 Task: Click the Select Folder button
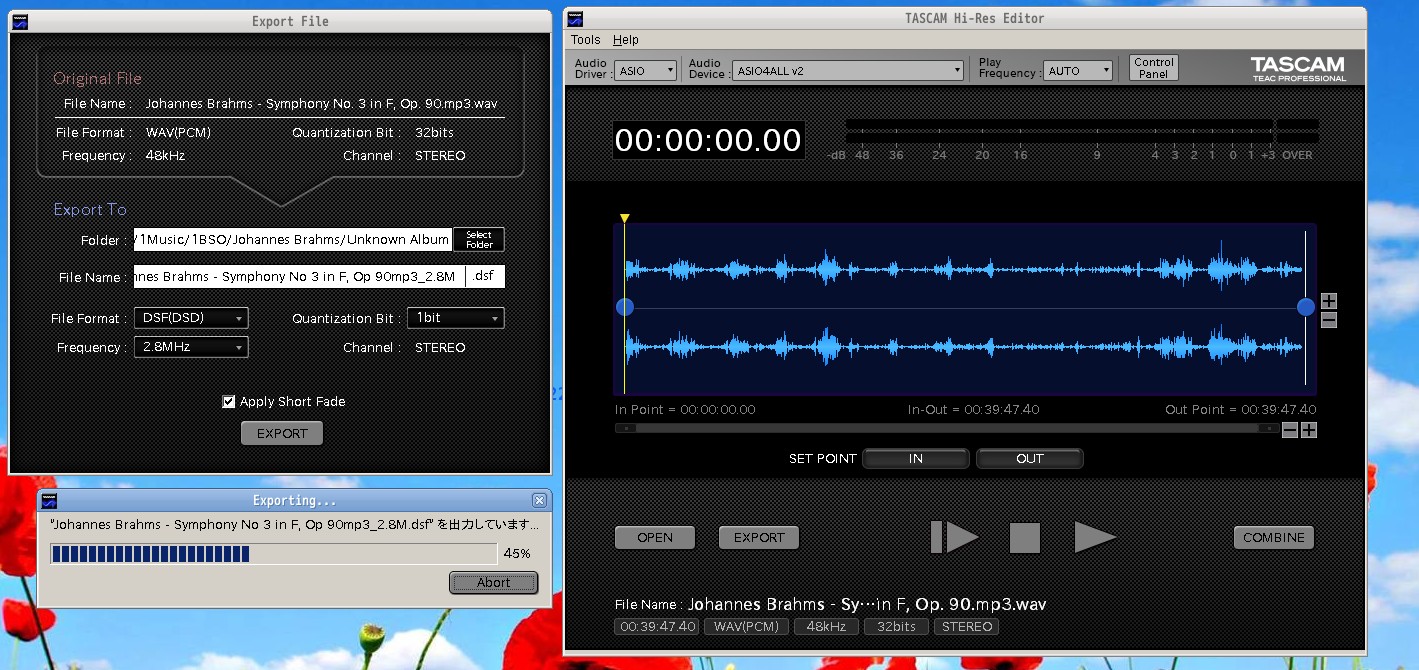tap(478, 240)
